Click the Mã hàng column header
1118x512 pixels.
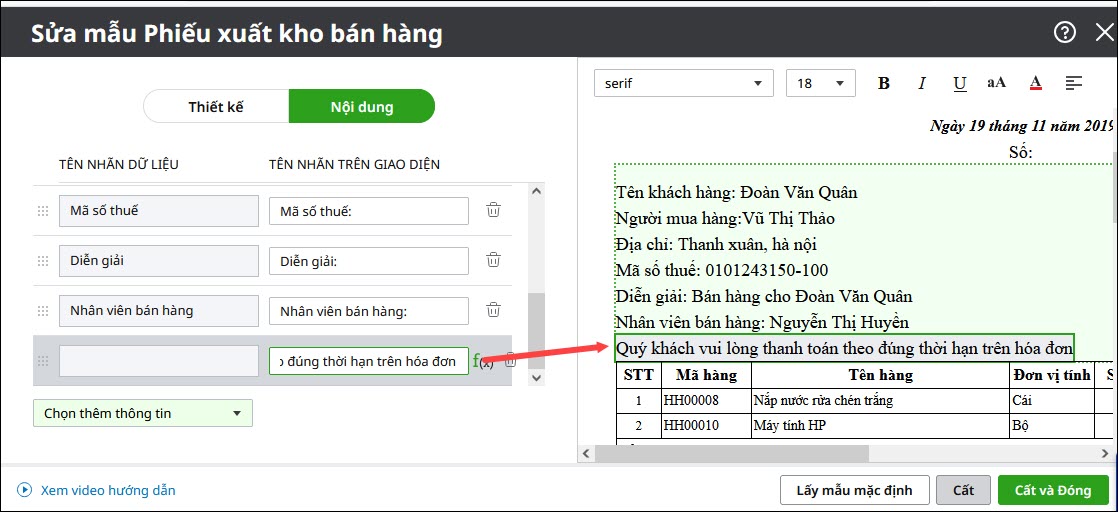click(705, 375)
